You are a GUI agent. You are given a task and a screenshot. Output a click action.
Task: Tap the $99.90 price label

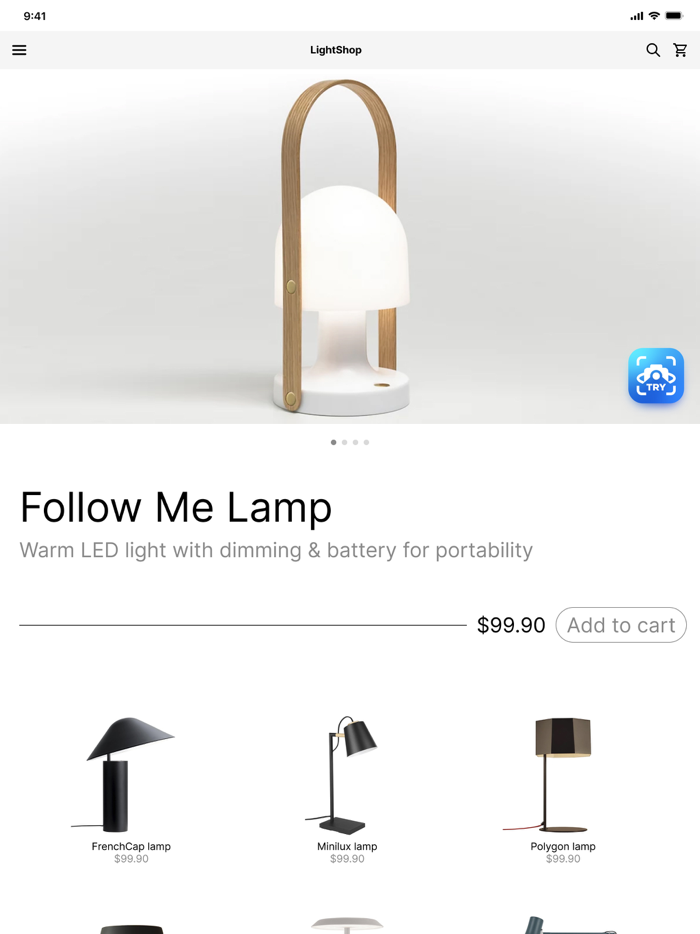[x=511, y=625]
